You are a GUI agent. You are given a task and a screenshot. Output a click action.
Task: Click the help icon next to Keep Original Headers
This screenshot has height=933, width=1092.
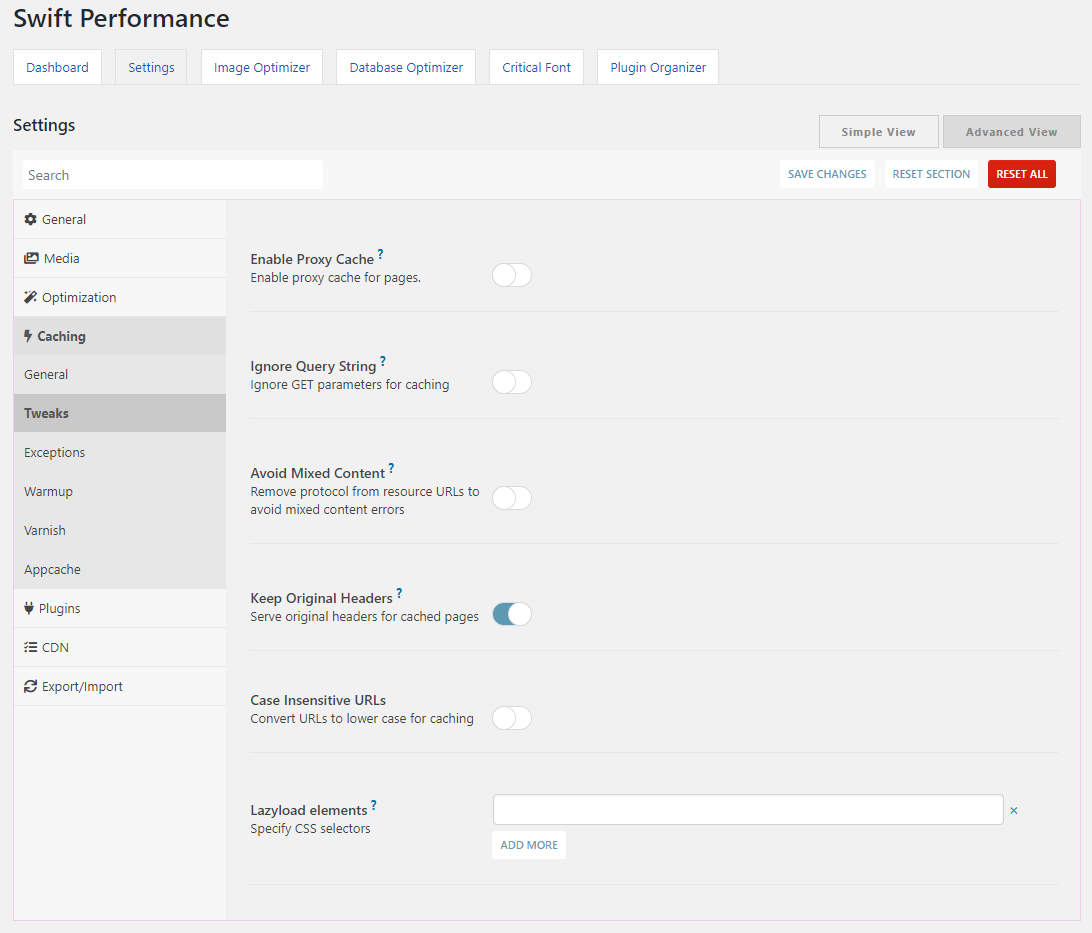pos(399,593)
